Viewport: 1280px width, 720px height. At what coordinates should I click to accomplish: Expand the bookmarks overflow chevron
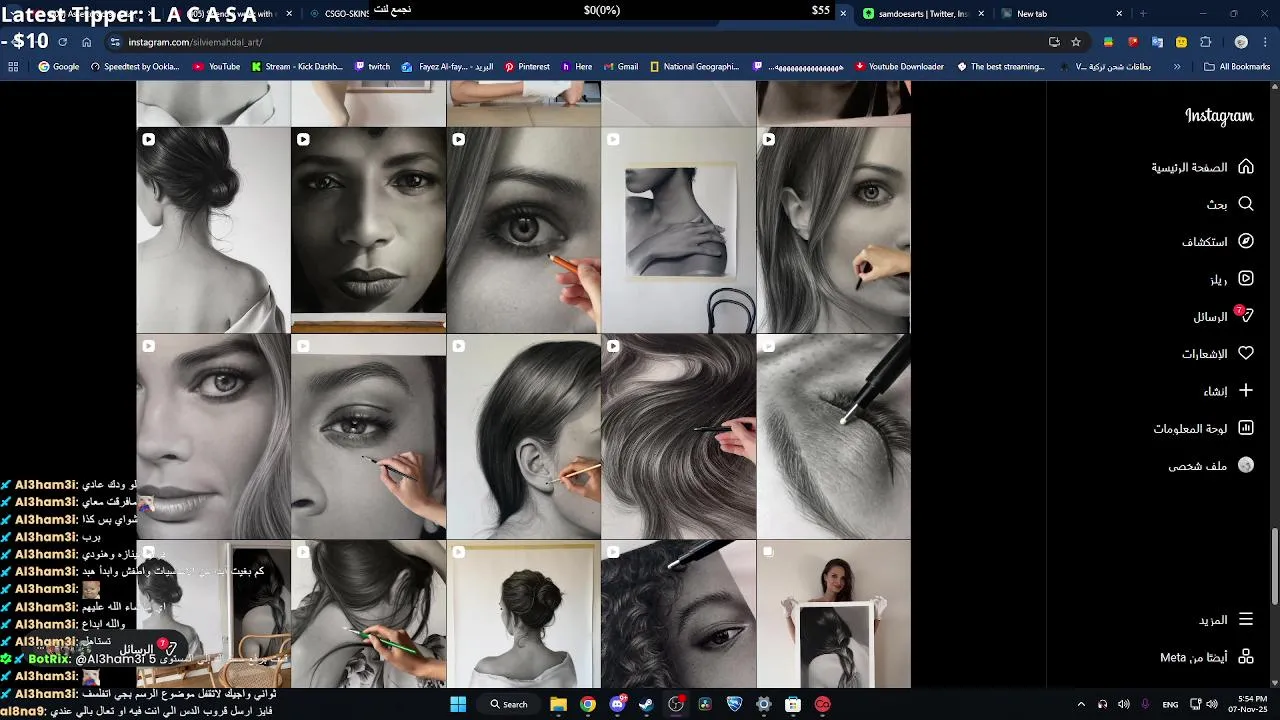pyautogui.click(x=1177, y=67)
